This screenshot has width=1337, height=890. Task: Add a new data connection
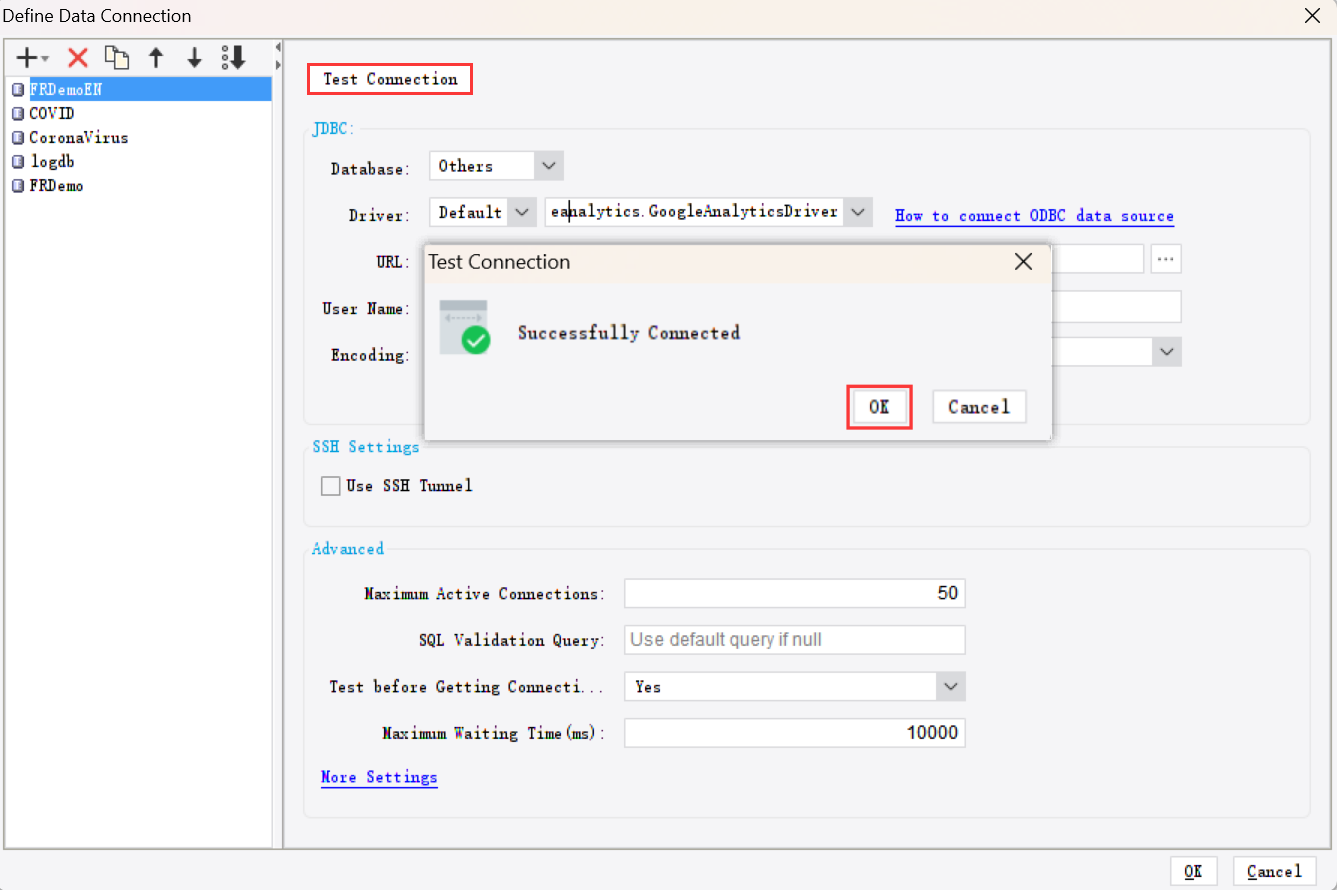point(24,57)
